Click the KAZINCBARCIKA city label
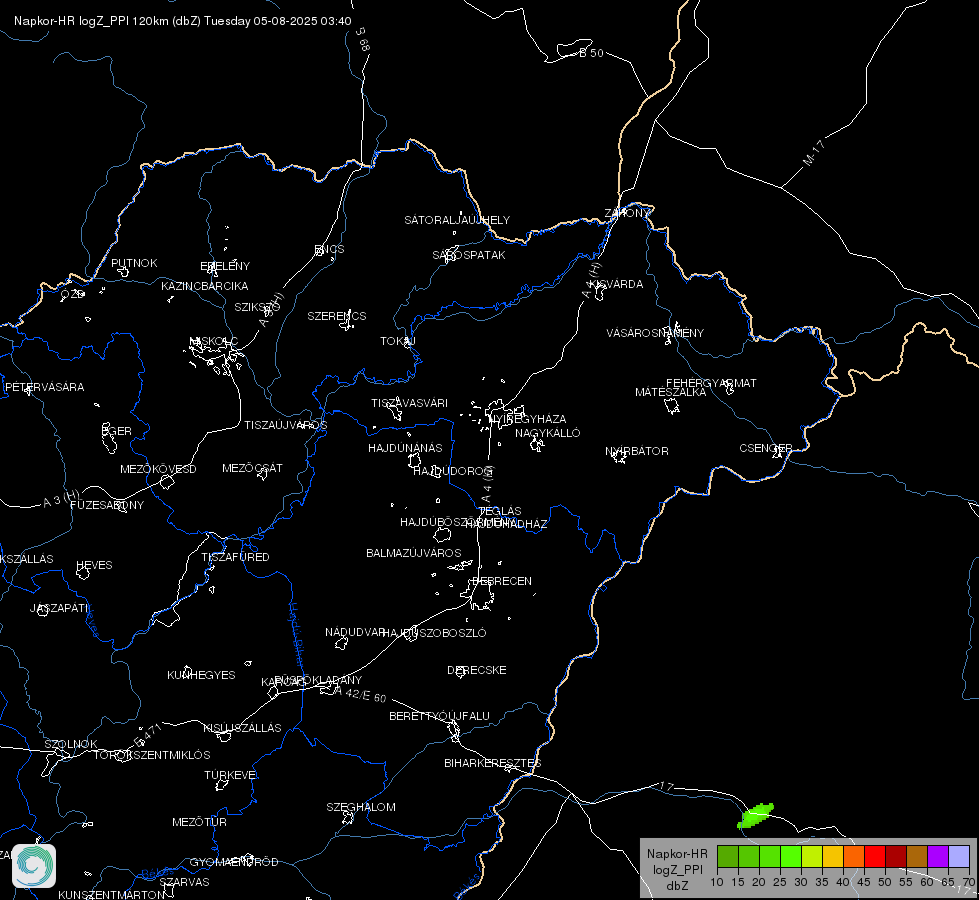 (x=205, y=286)
